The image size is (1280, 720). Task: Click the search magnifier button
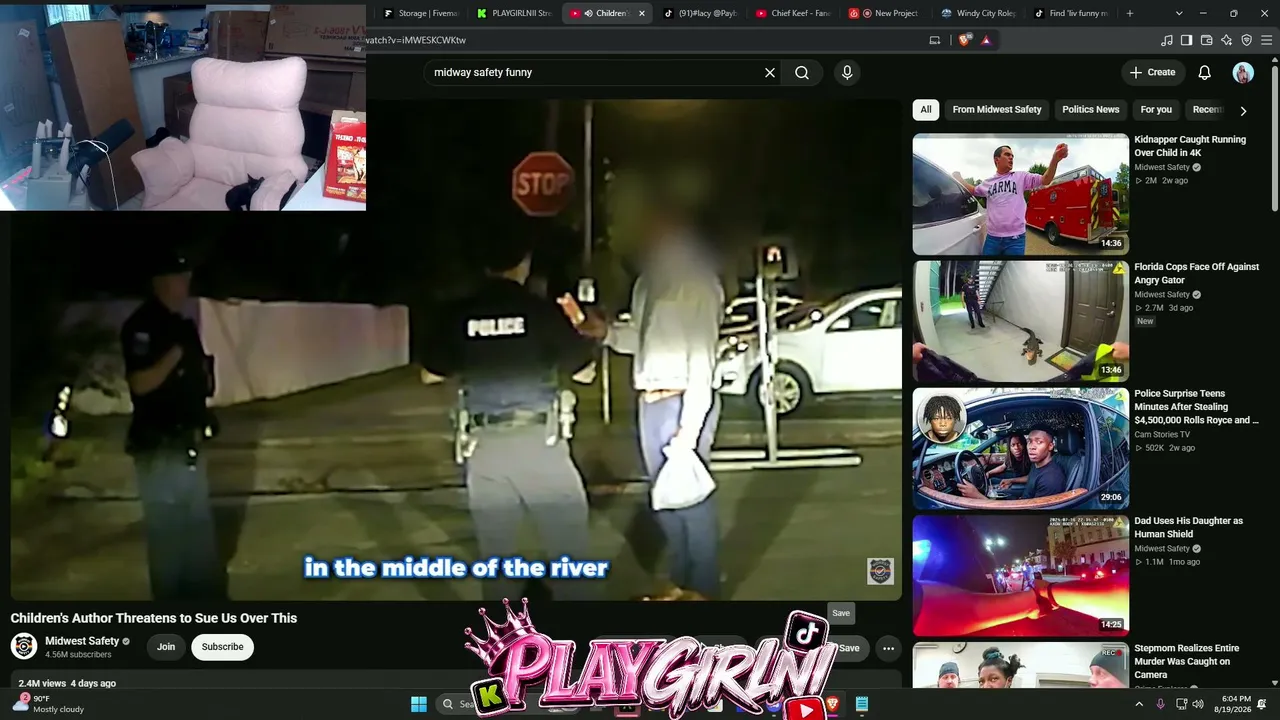802,73
